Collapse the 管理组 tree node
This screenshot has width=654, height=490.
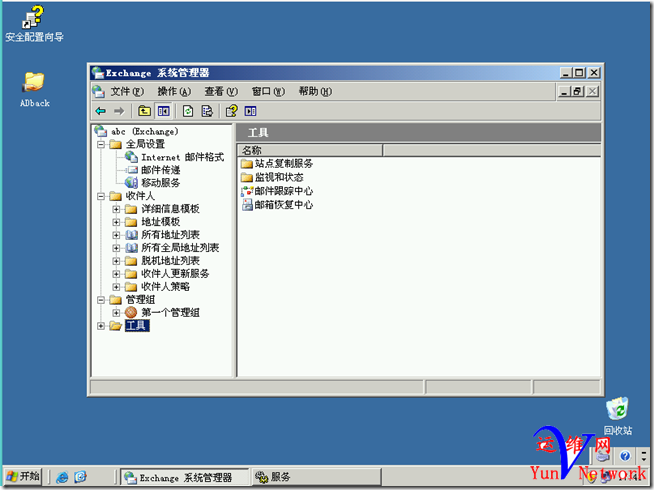point(101,300)
